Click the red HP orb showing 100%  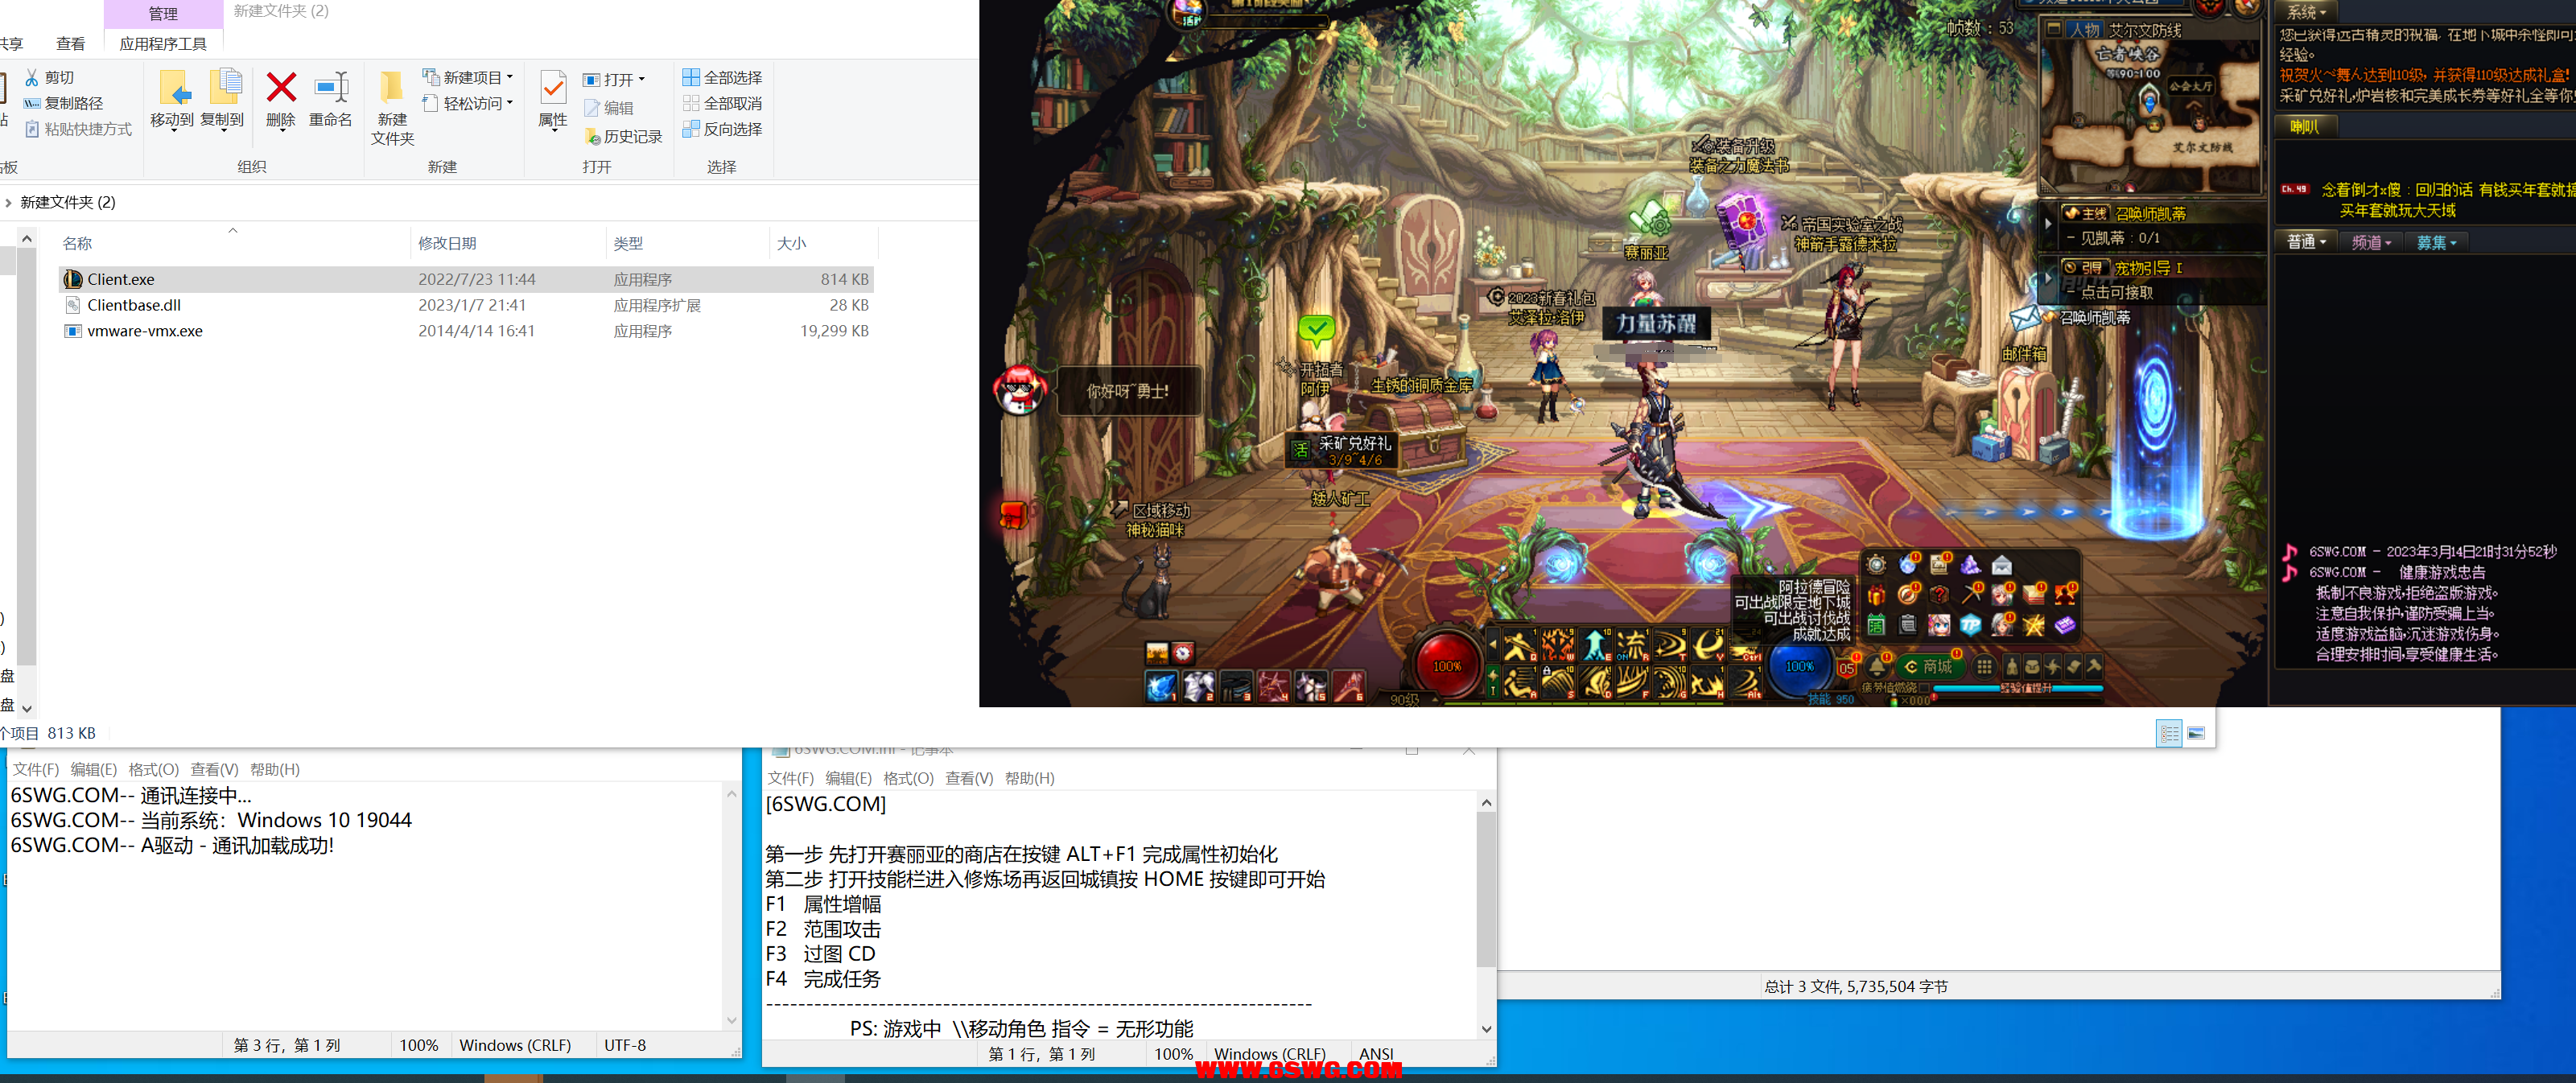(1447, 666)
